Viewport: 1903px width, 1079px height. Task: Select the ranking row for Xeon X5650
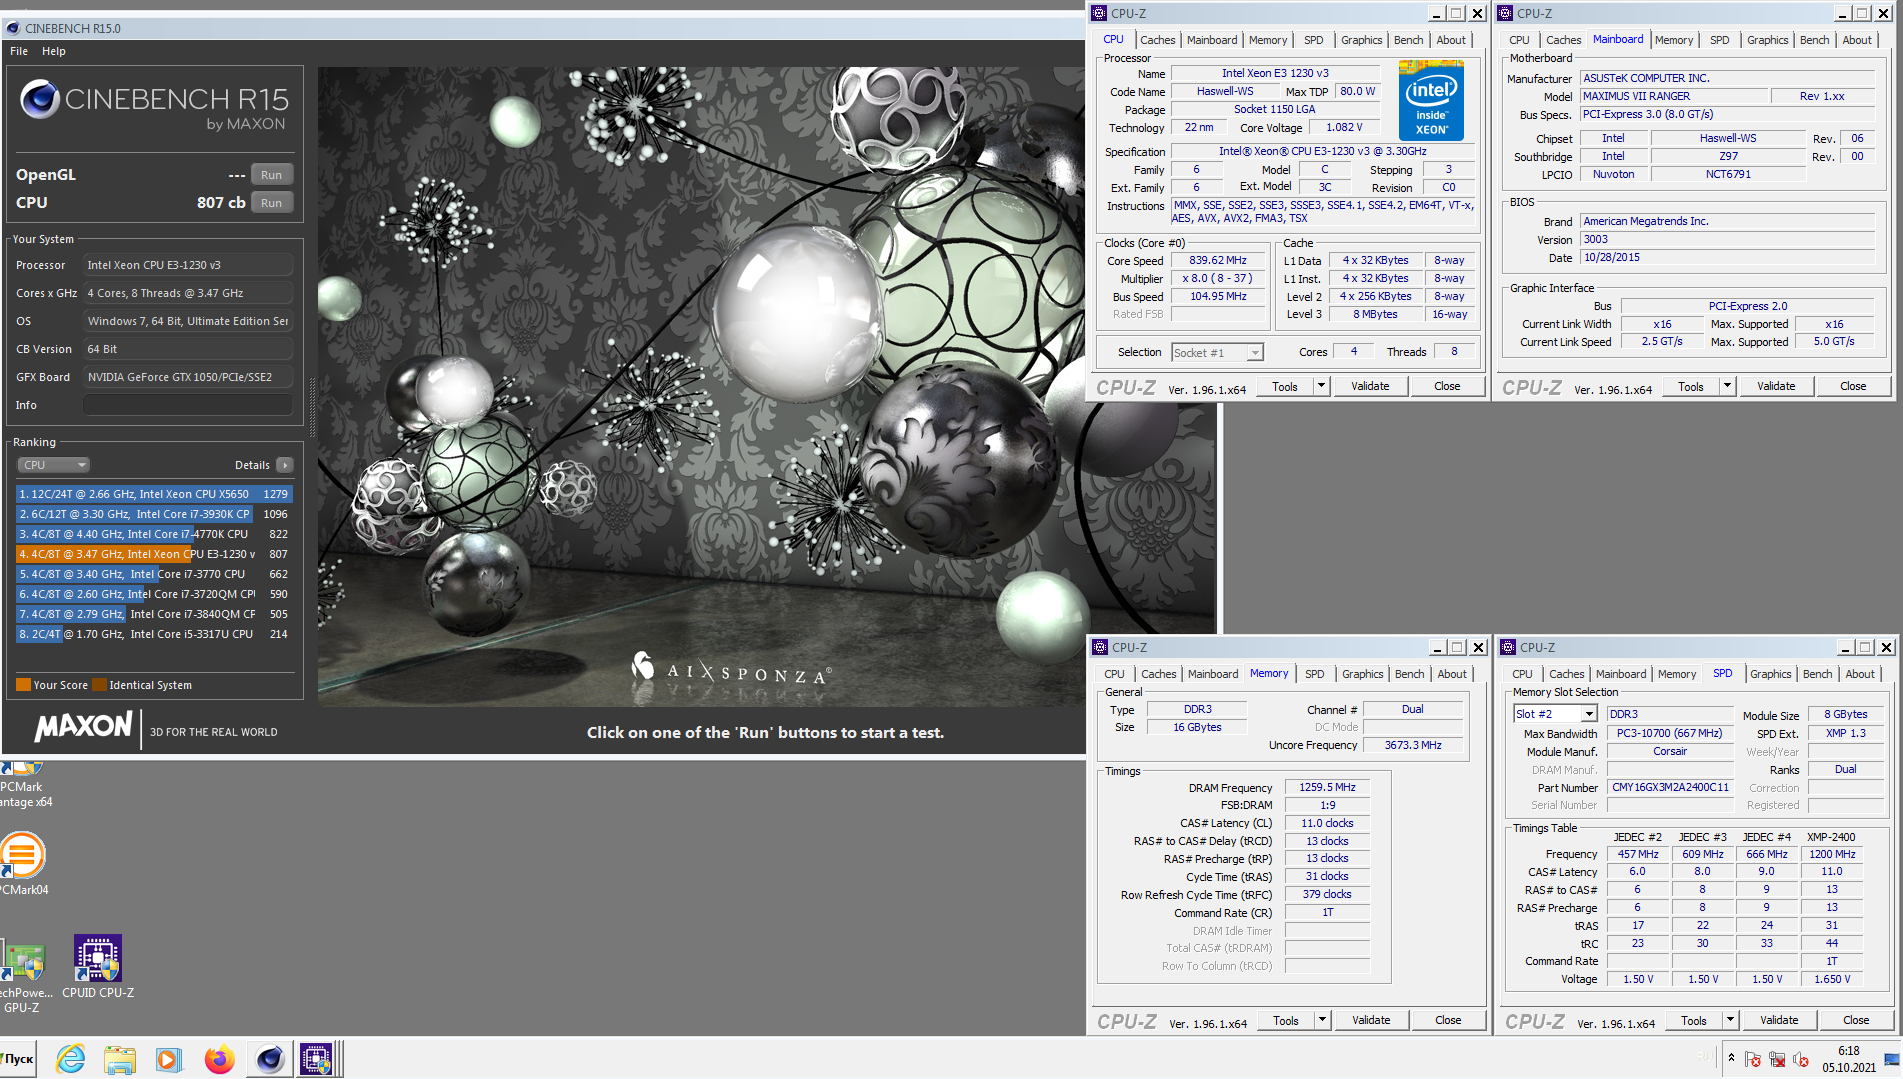tap(154, 494)
